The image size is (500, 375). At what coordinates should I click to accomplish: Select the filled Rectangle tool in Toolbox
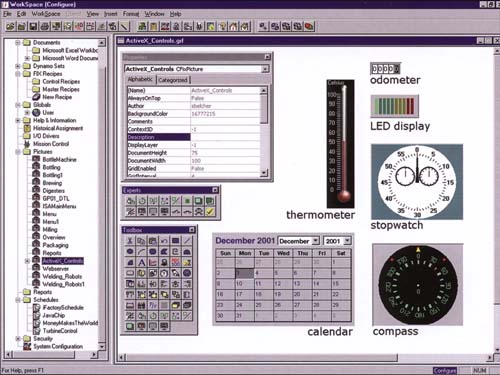[x=176, y=240]
